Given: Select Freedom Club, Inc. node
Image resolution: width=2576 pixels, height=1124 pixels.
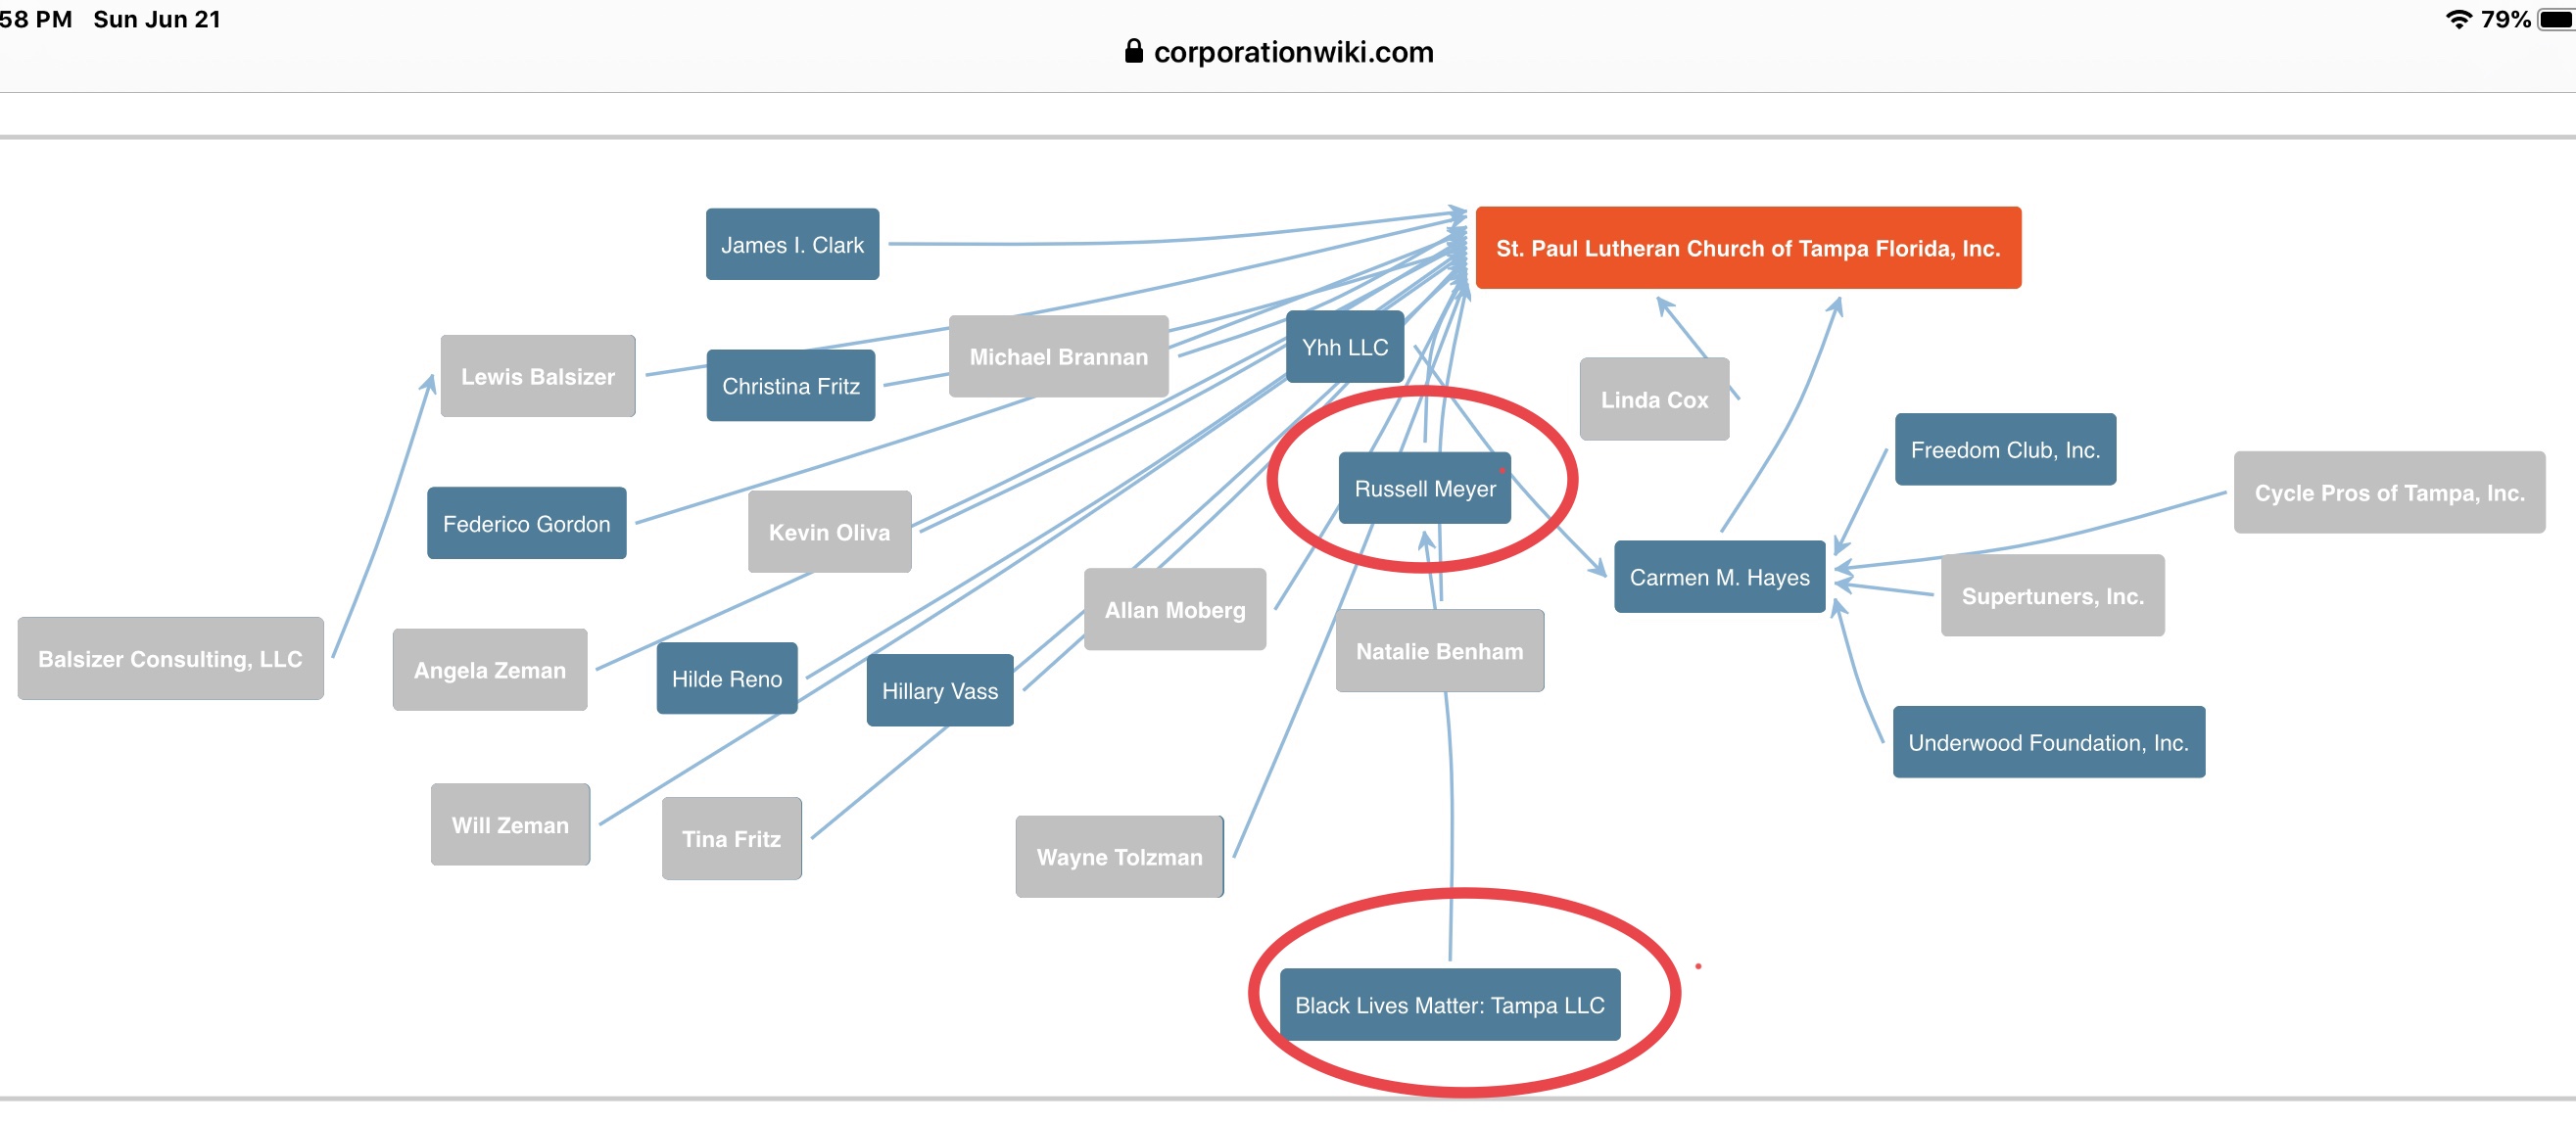Looking at the screenshot, I should point(2005,449).
